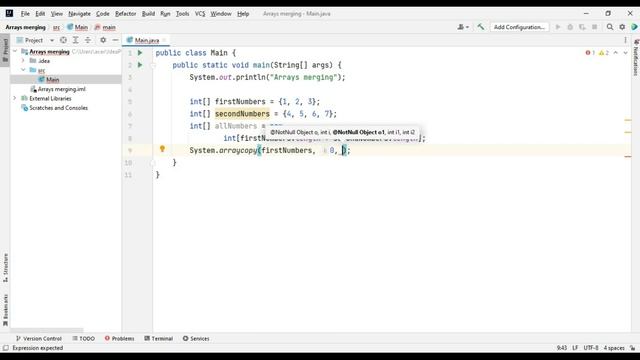The image size is (640, 360).
Task: Hide the Project tool window with minus icon
Action: click(115, 40)
